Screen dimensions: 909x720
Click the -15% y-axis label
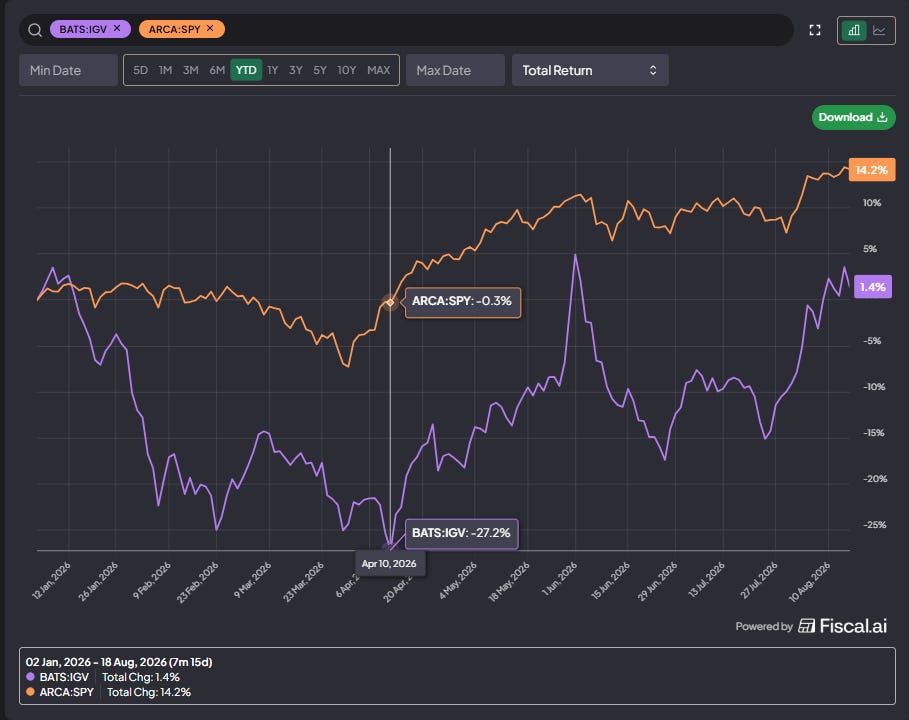point(874,433)
